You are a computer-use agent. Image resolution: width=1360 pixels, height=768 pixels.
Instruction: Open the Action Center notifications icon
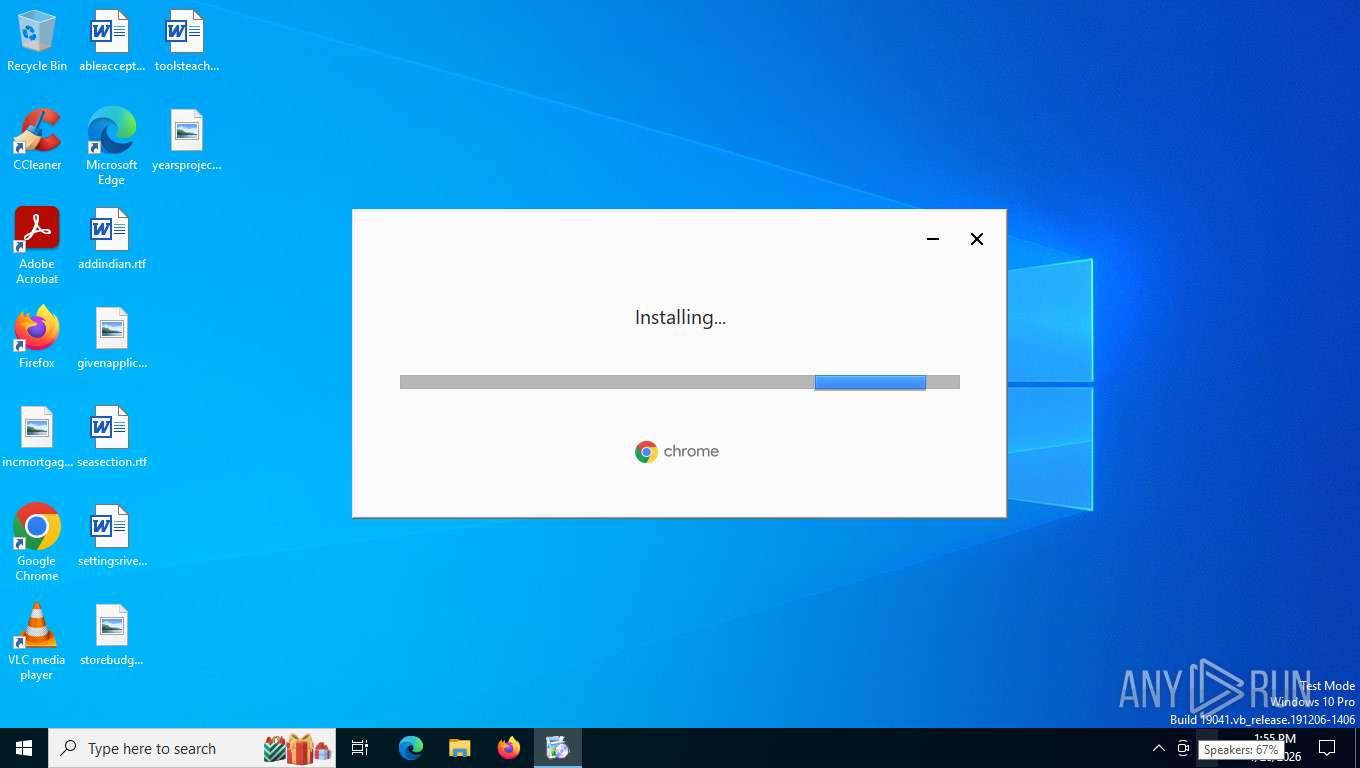(x=1327, y=748)
